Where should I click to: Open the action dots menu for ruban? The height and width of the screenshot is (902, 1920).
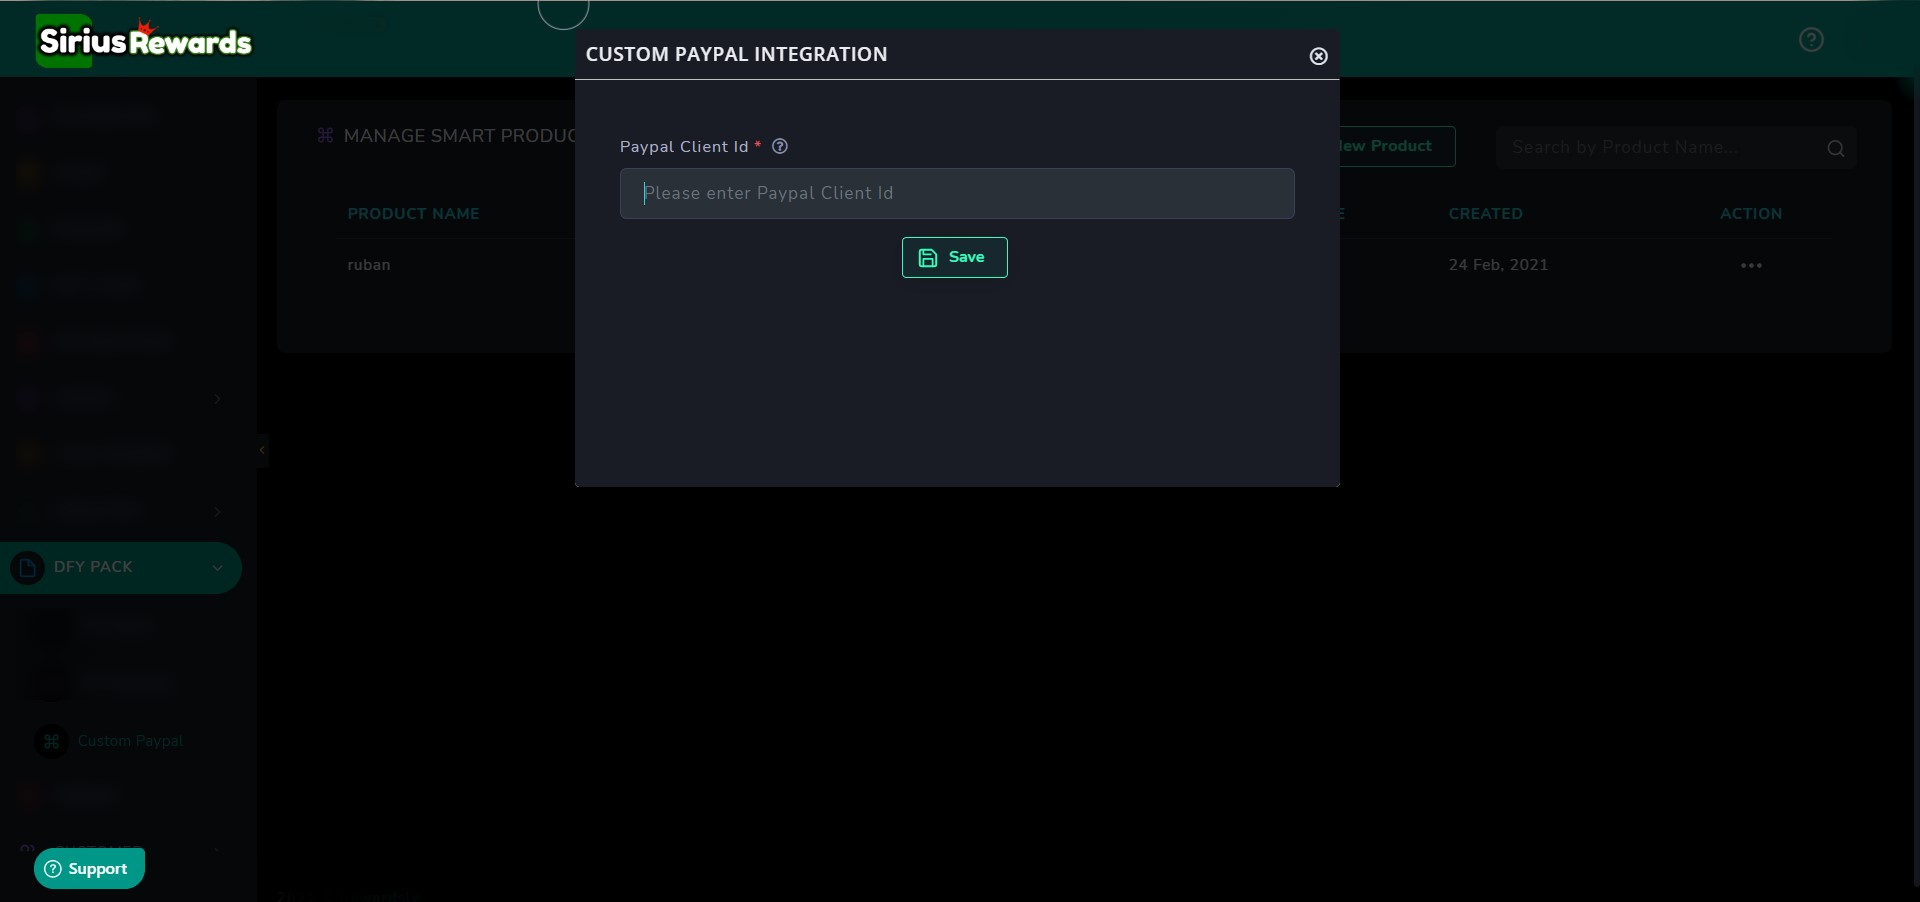(1751, 265)
